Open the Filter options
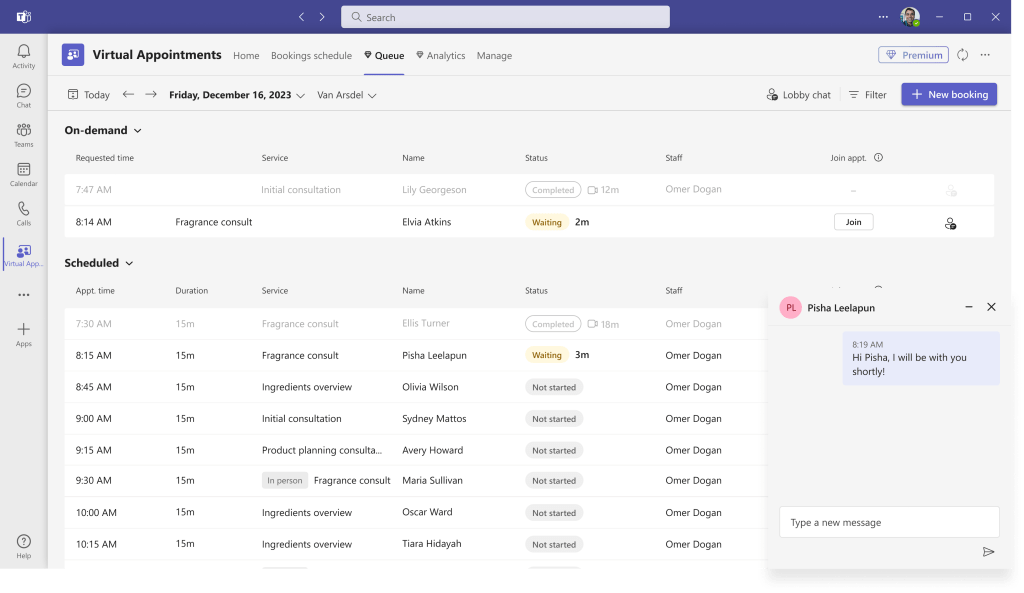 click(867, 95)
